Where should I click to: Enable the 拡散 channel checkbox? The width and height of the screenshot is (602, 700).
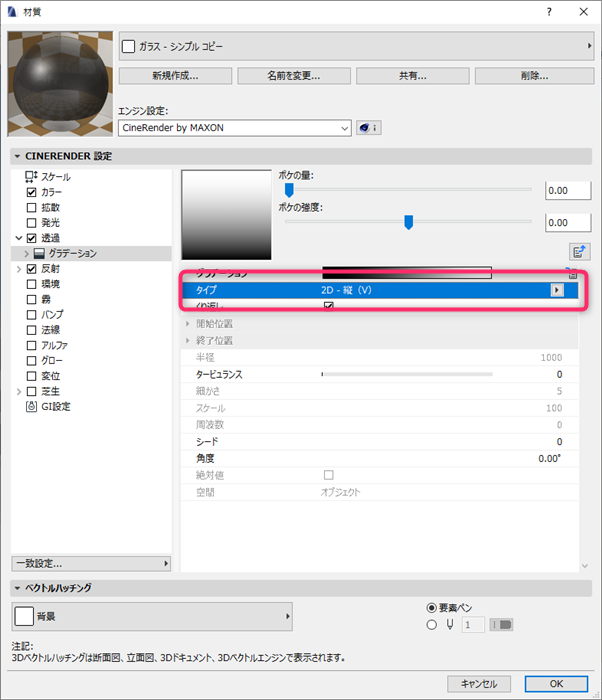(x=31, y=208)
